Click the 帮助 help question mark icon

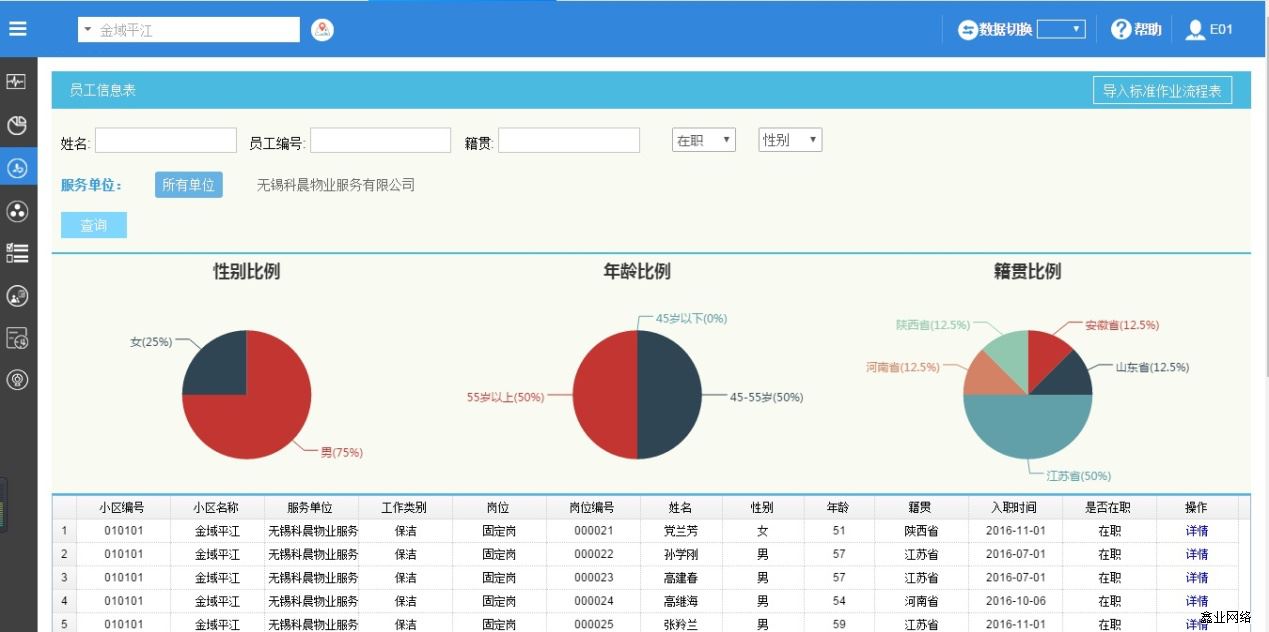point(1121,29)
